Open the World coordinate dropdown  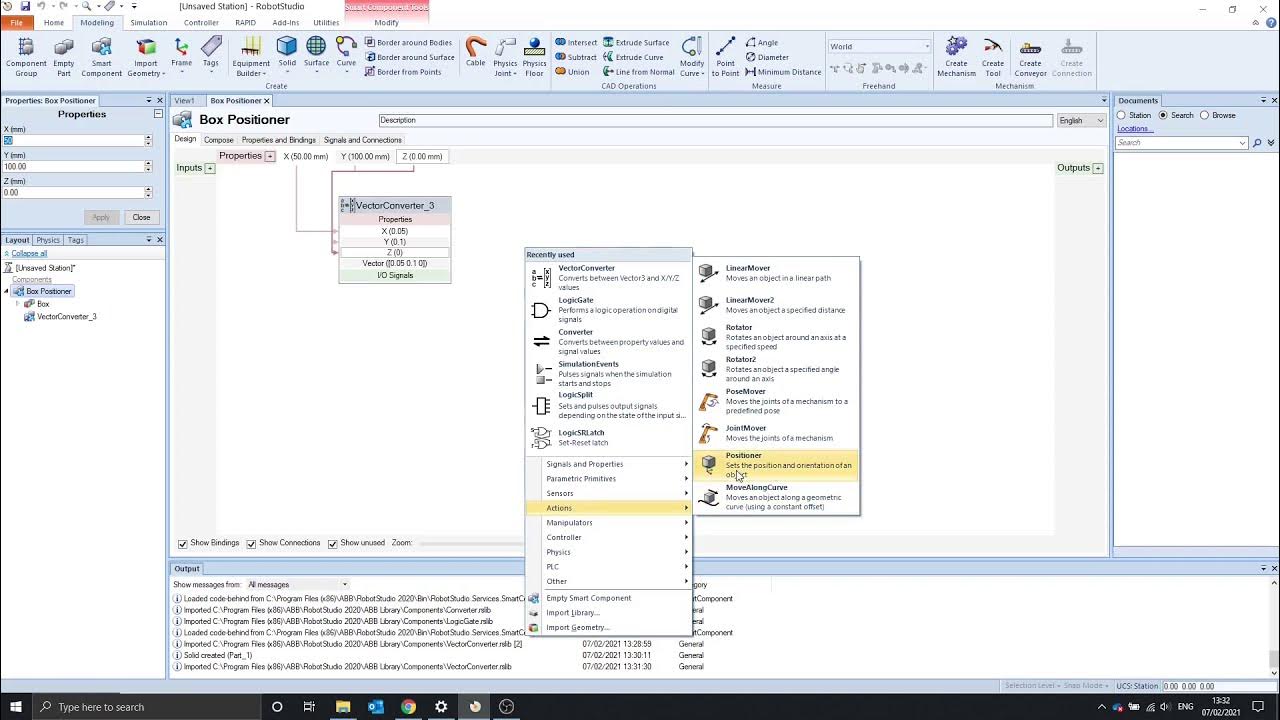pyautogui.click(x=879, y=46)
